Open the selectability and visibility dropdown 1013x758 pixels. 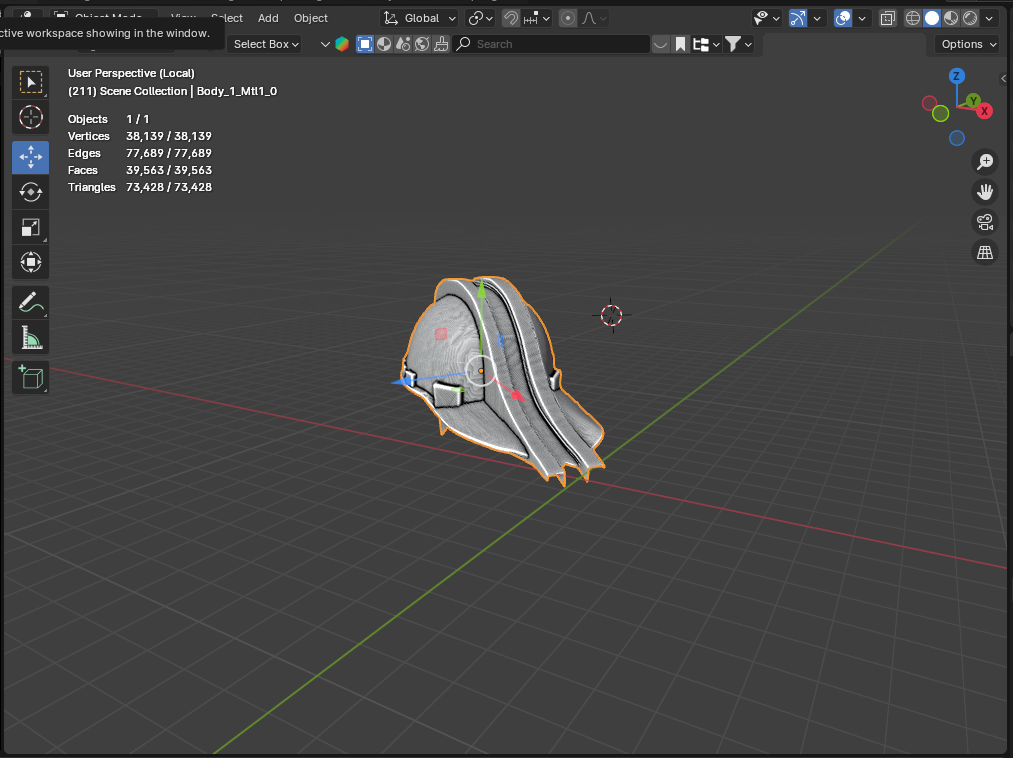[x=767, y=18]
